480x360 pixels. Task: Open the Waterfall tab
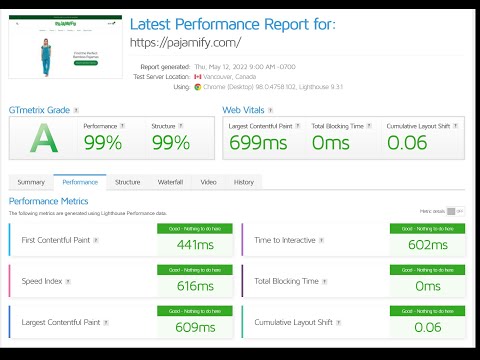pyautogui.click(x=170, y=182)
